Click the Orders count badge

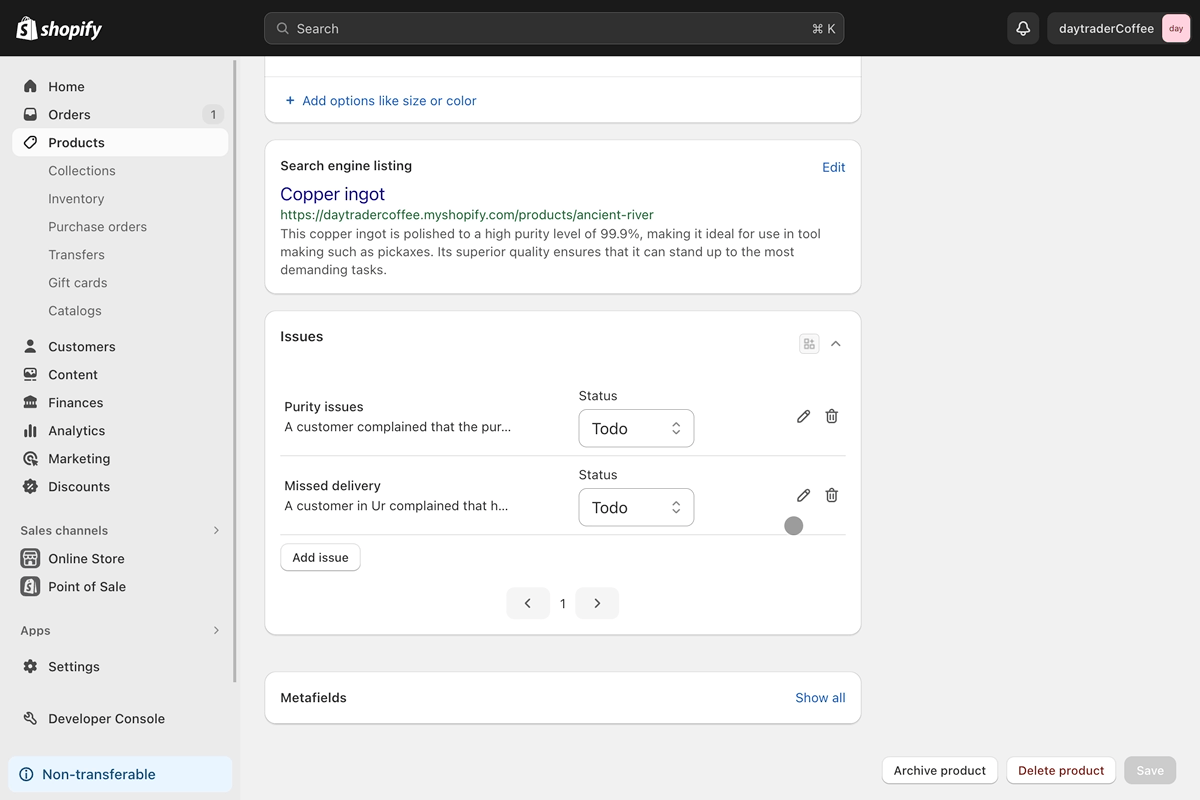212,115
